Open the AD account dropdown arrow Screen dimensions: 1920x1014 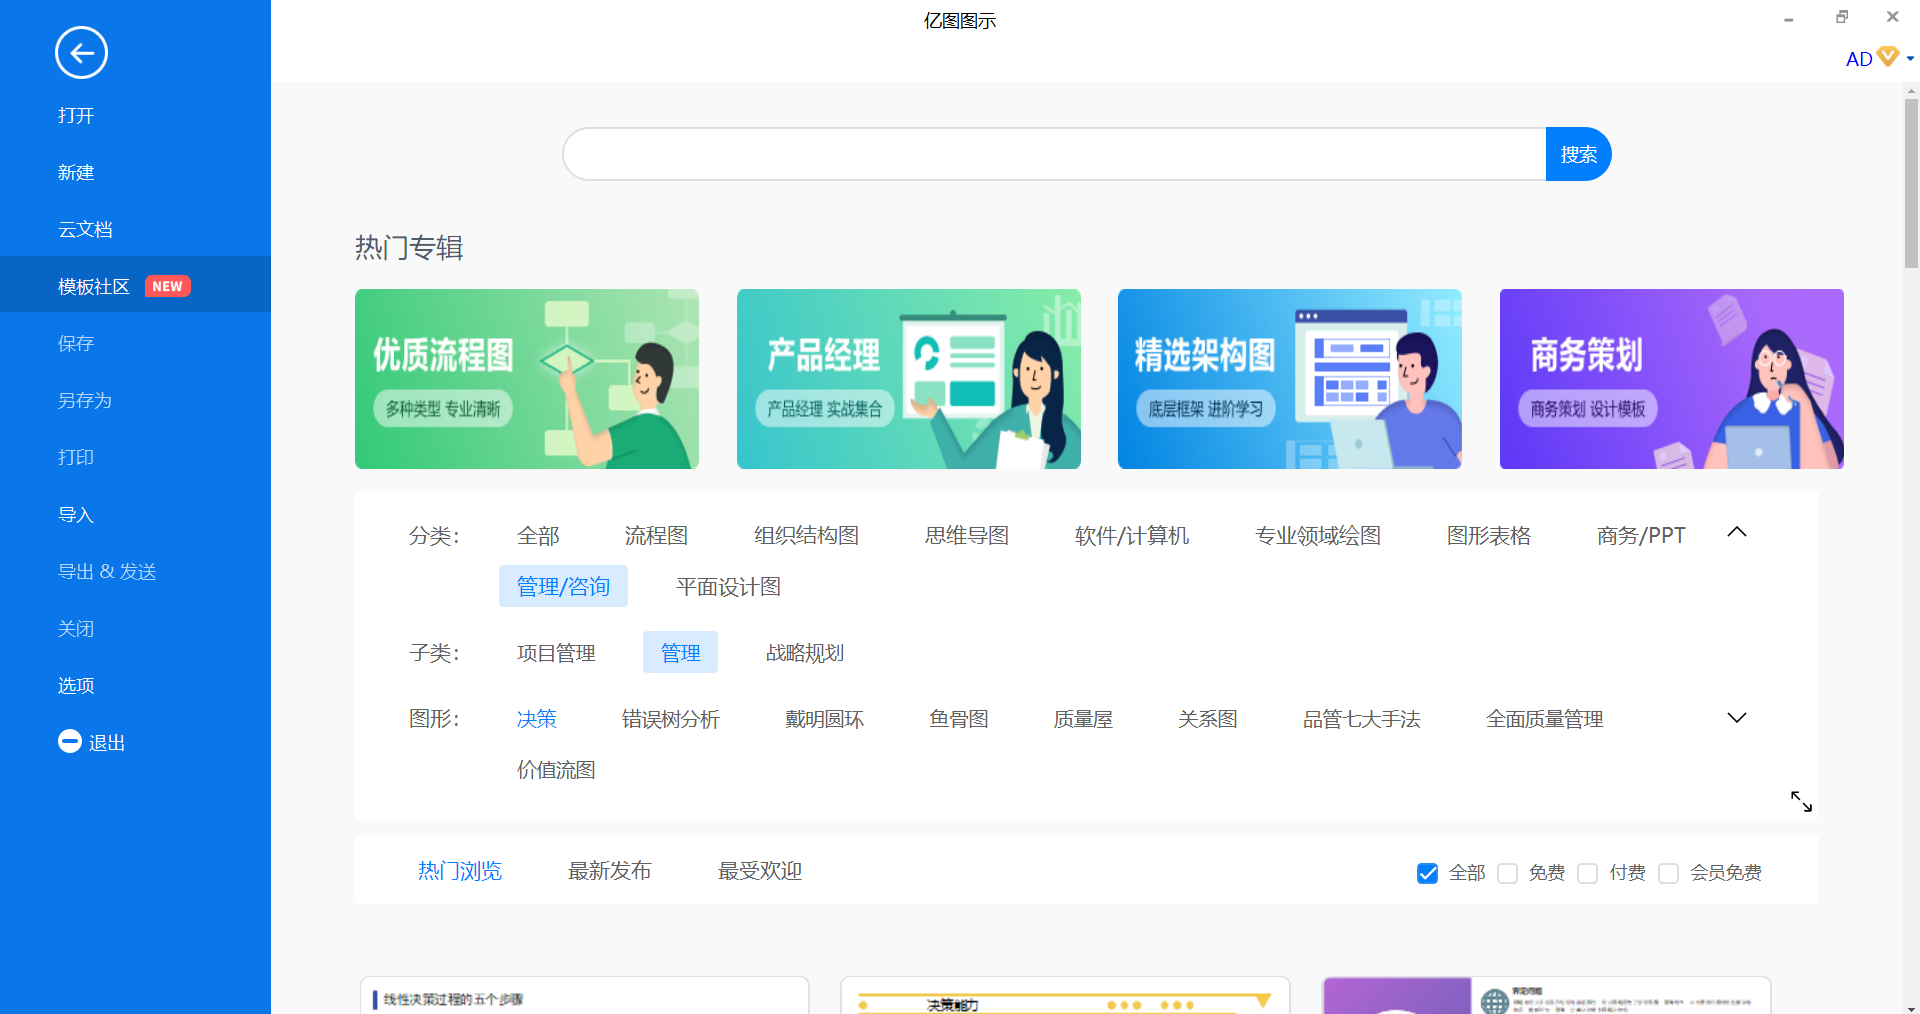[1910, 59]
